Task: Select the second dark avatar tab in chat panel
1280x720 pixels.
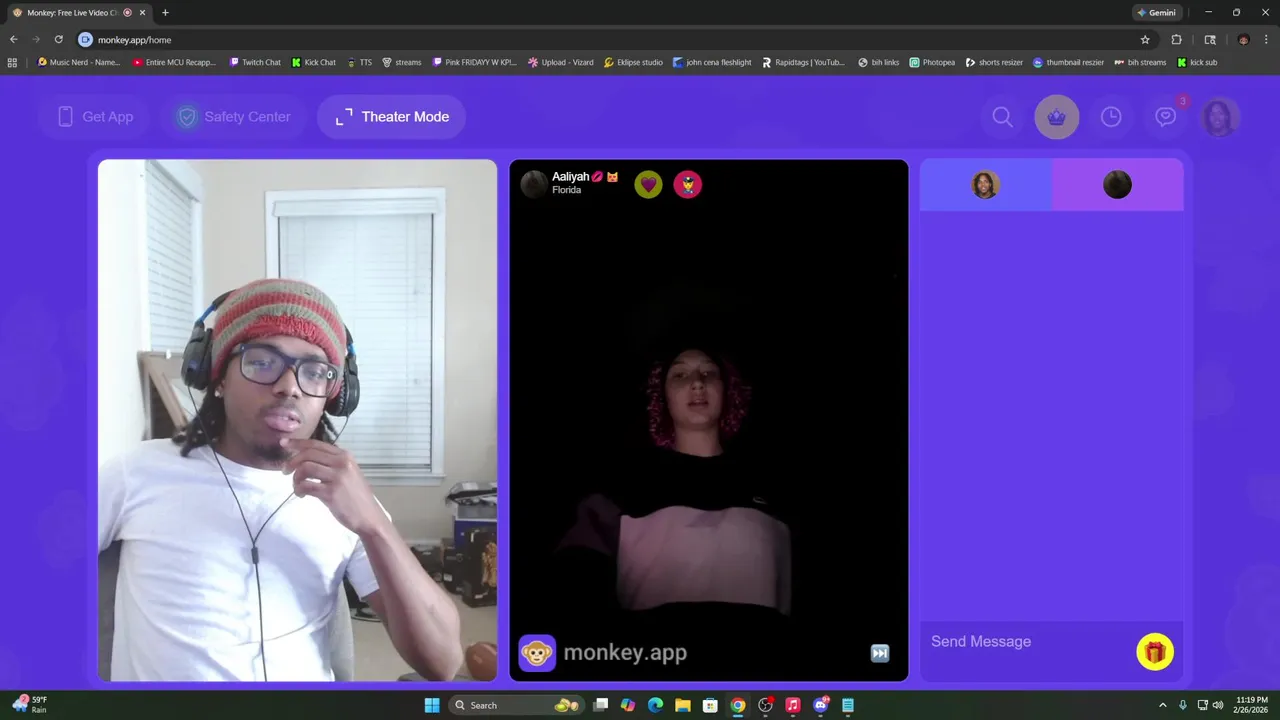Action: tap(1117, 185)
